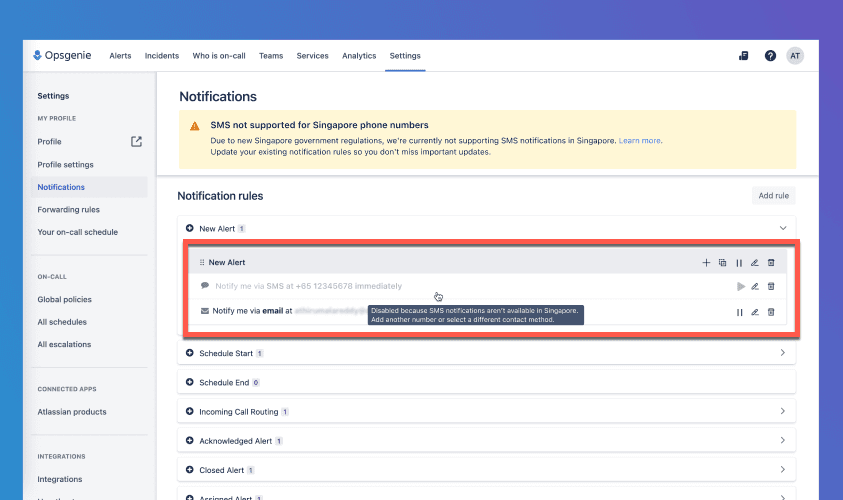Open the AT user avatar menu
Viewport: 843px width, 500px height.
pos(795,56)
